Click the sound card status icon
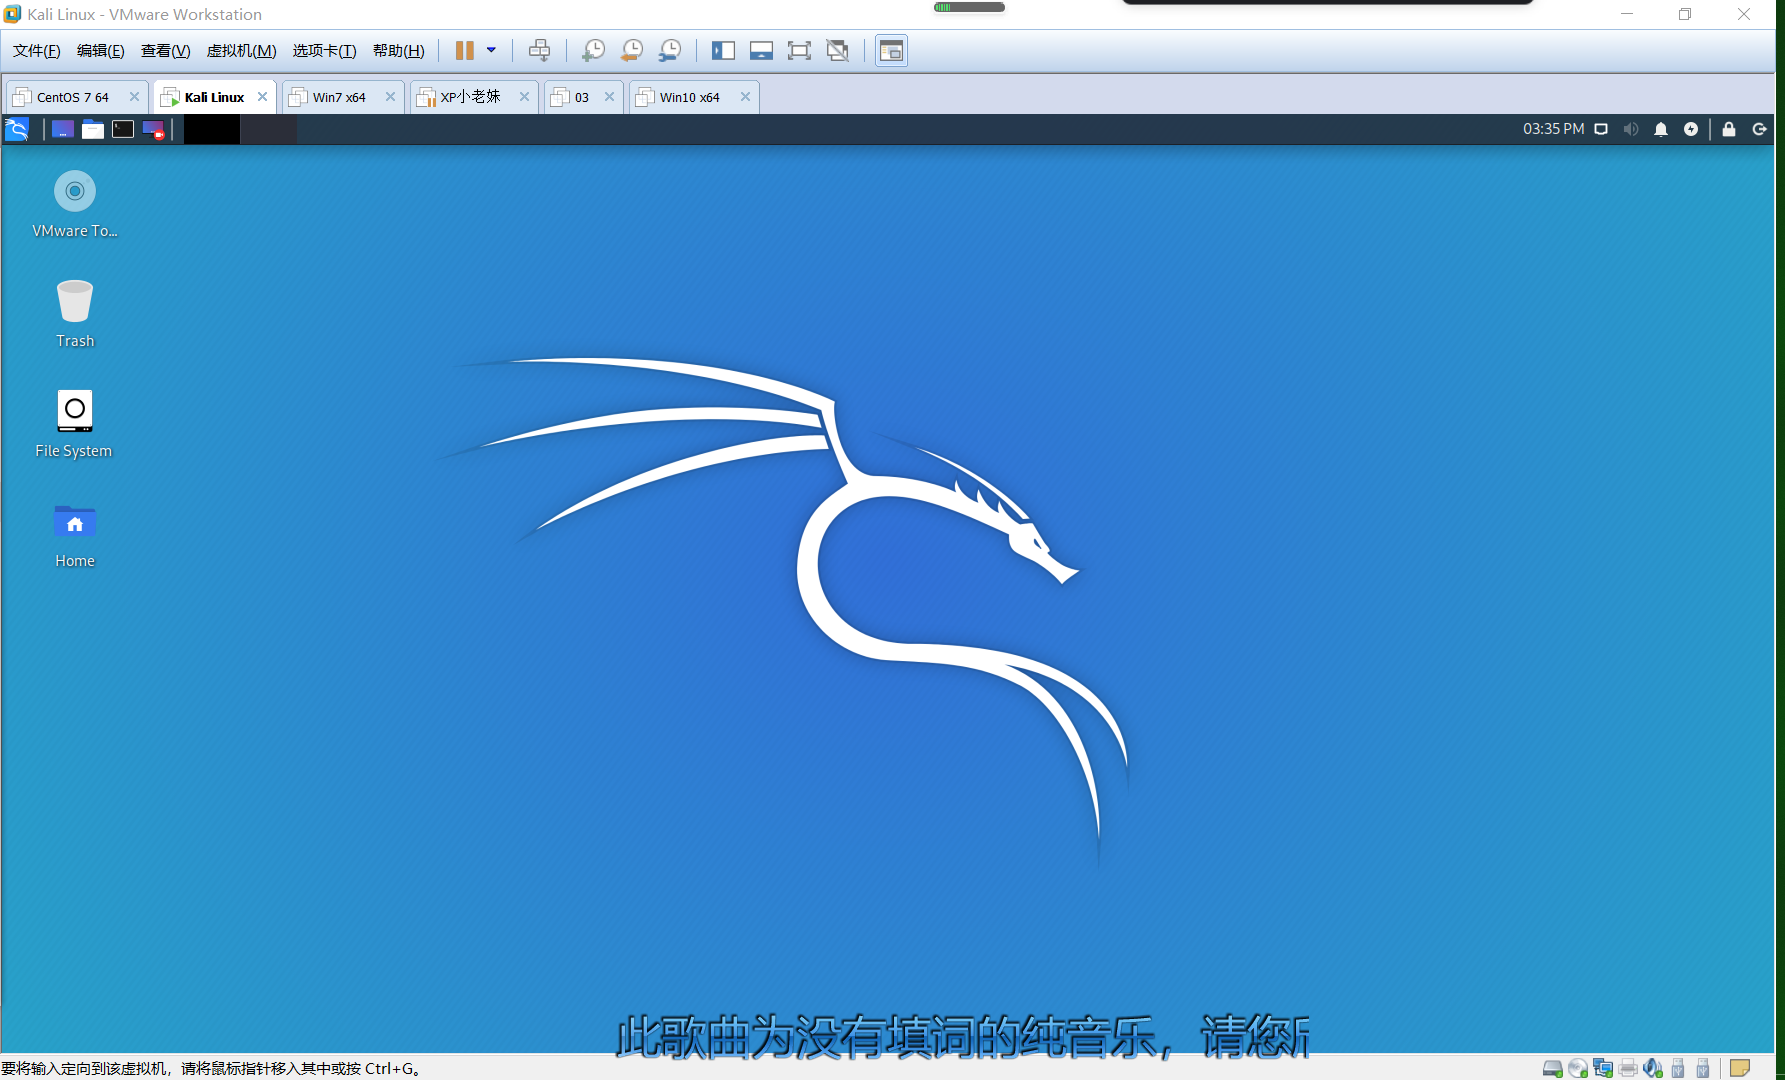 (x=1653, y=1068)
